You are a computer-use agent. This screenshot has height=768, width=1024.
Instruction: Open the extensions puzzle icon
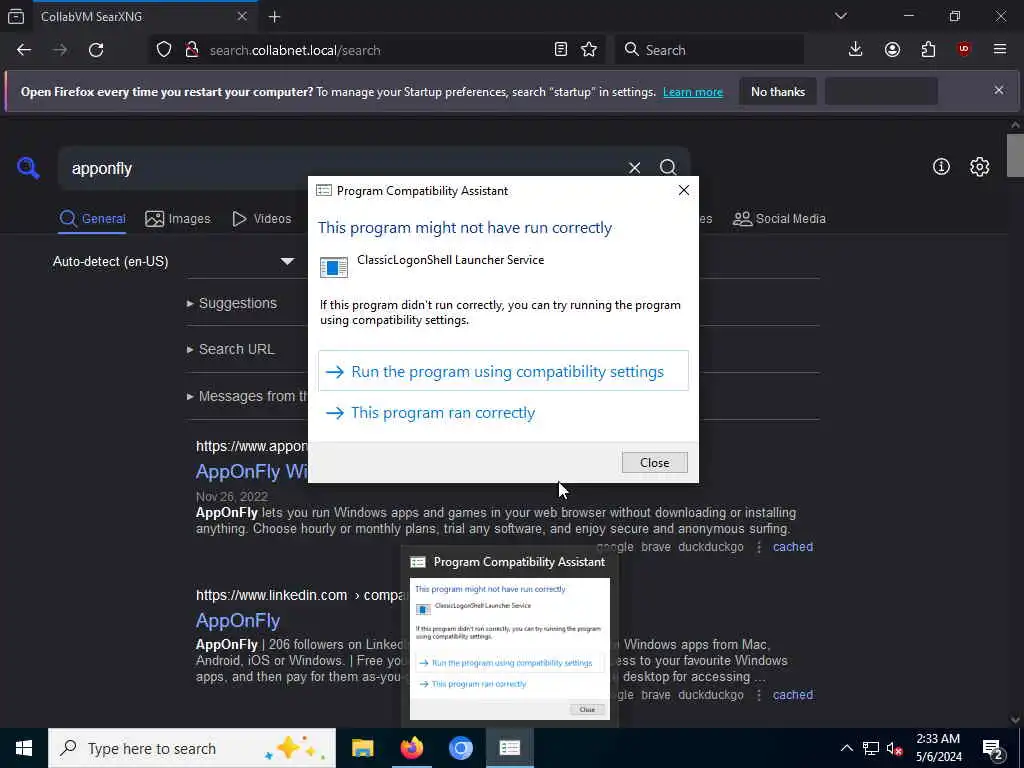pyautogui.click(x=928, y=50)
